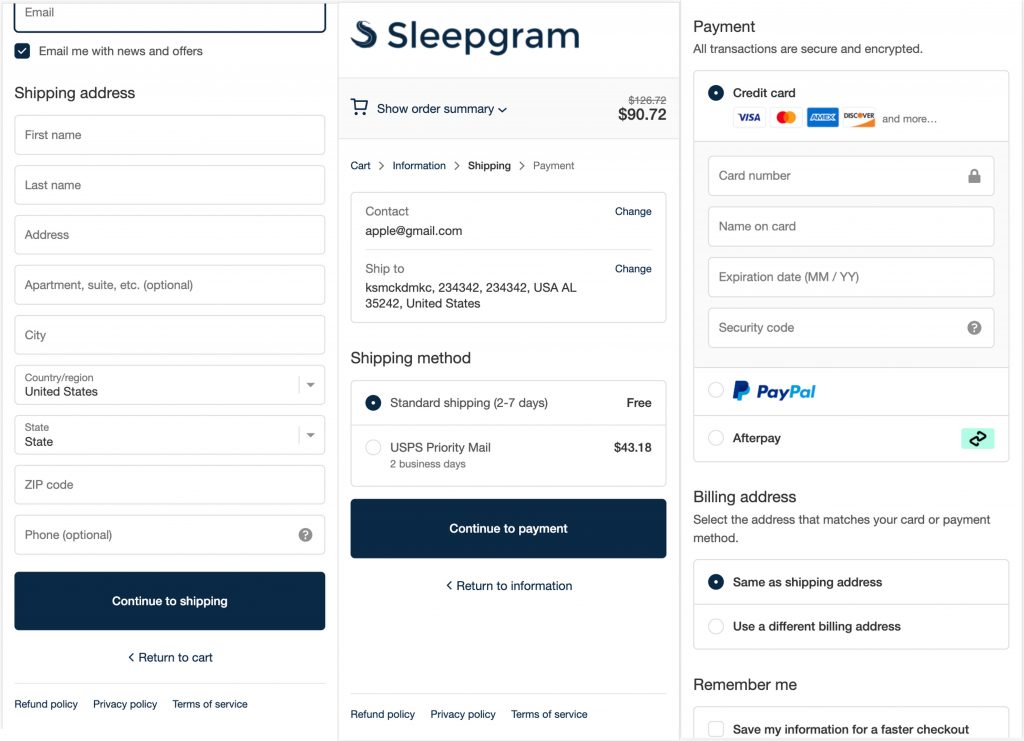Select Use a different billing address
1024x741 pixels.
pyautogui.click(x=716, y=627)
